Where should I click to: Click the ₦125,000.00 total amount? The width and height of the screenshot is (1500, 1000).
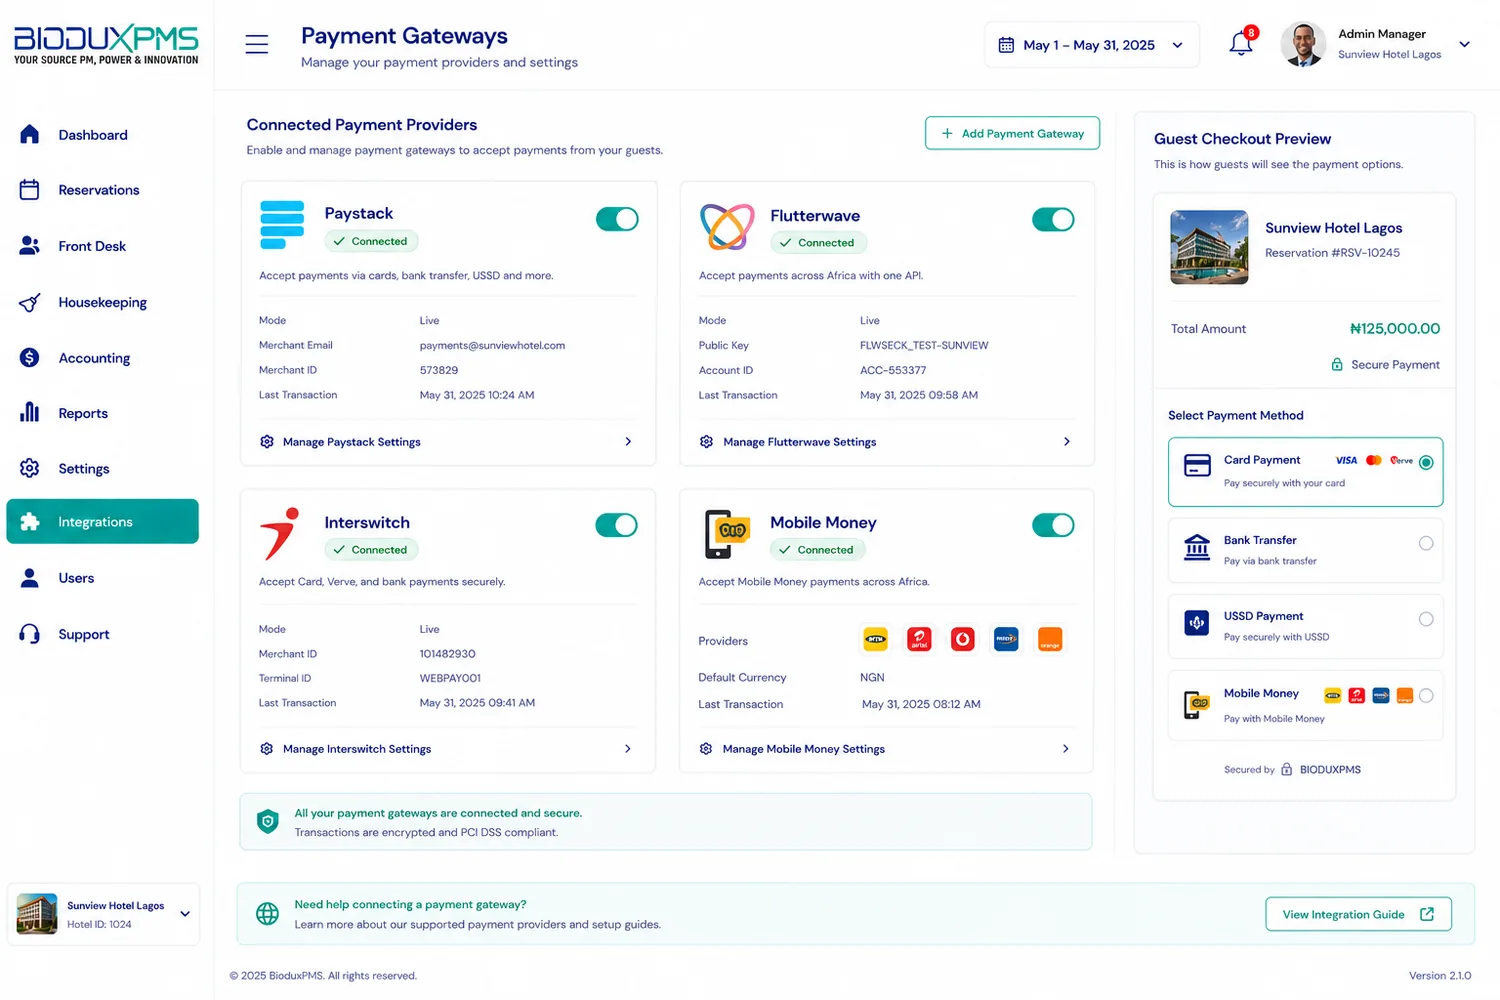point(1395,328)
